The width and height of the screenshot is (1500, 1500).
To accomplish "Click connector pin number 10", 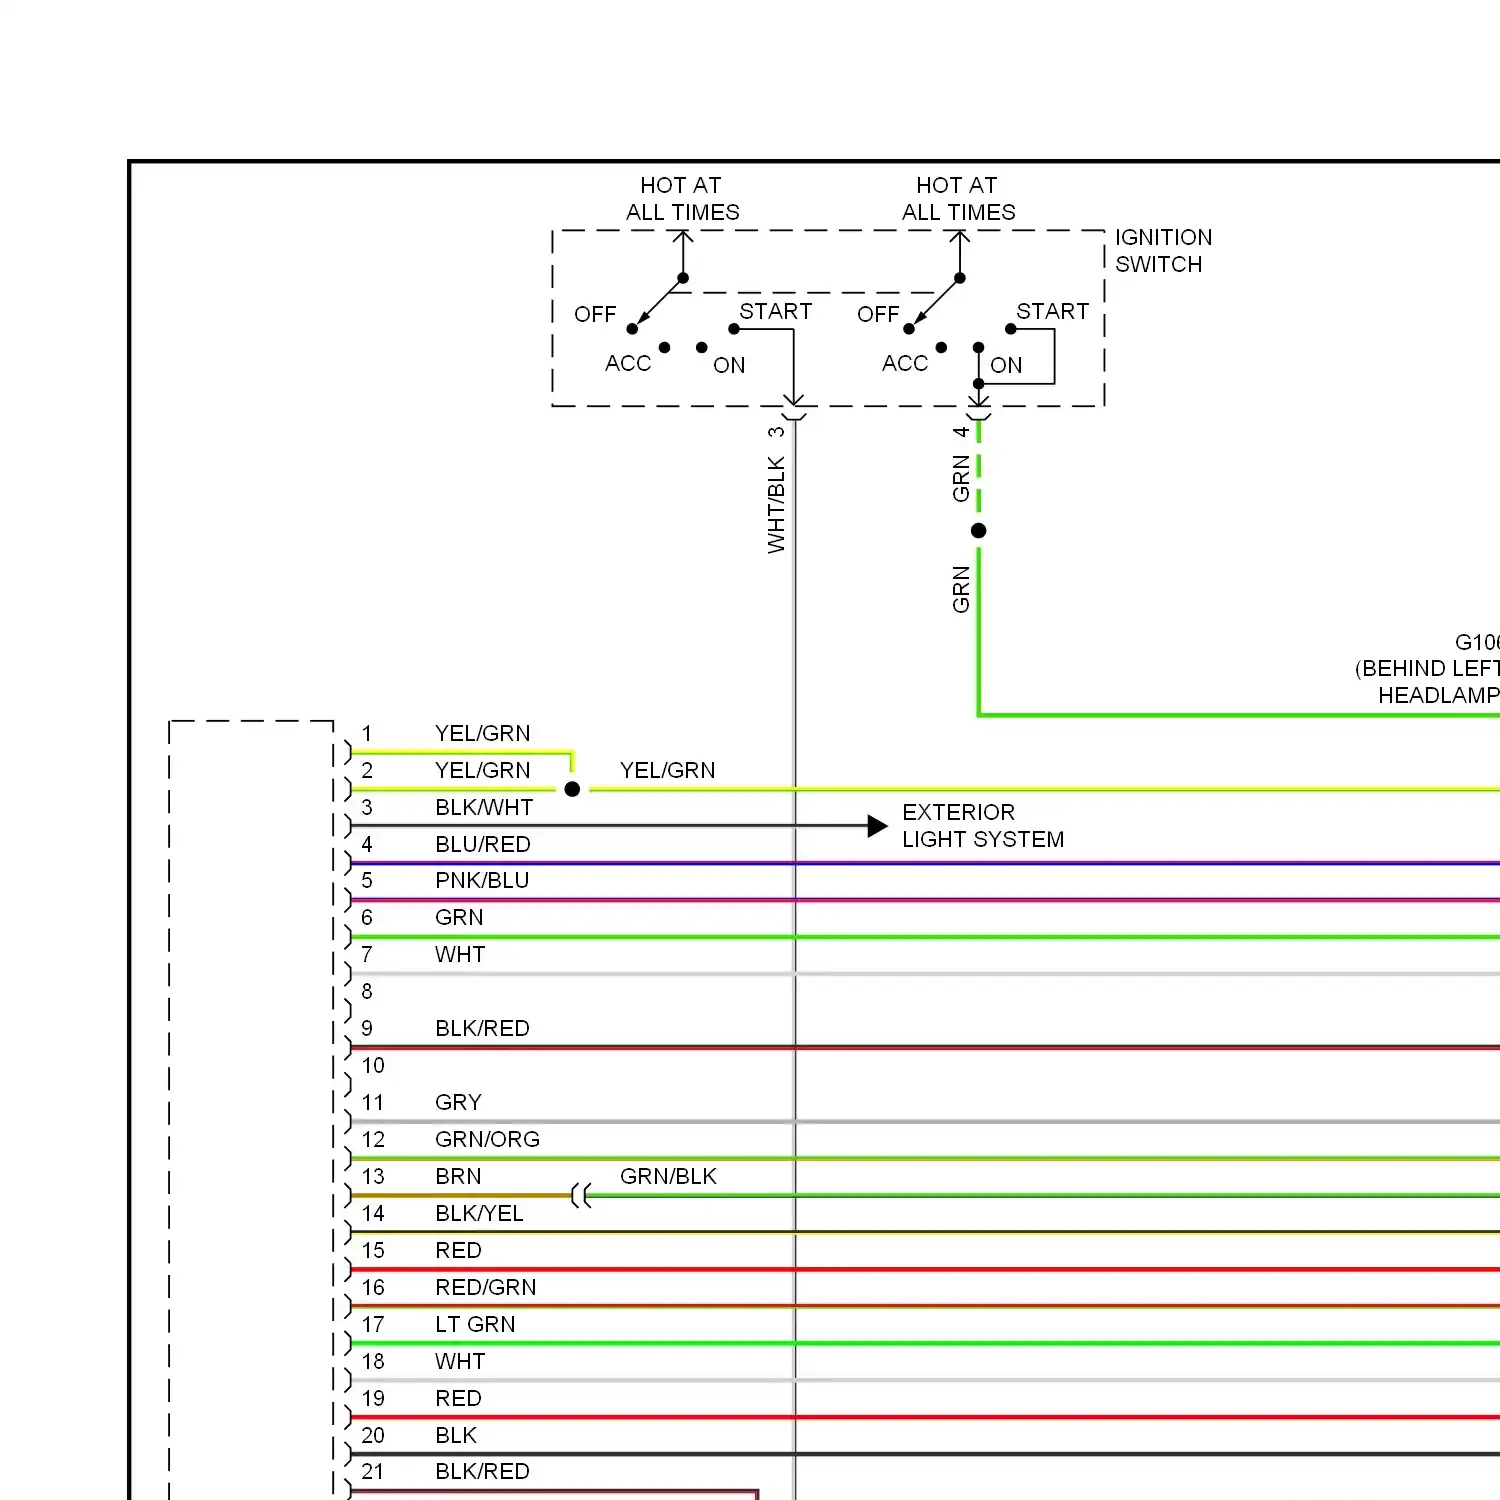I will click(x=373, y=1065).
